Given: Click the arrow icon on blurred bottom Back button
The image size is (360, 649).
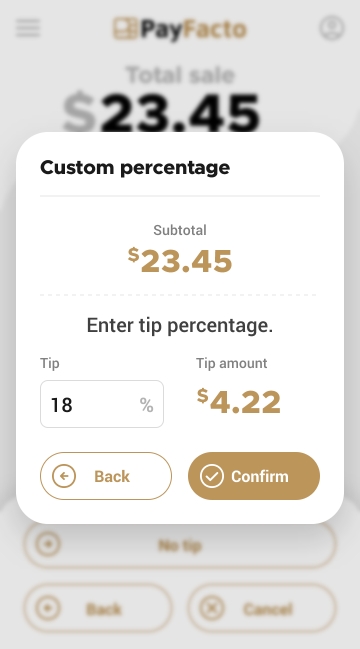Looking at the screenshot, I should coord(48,608).
